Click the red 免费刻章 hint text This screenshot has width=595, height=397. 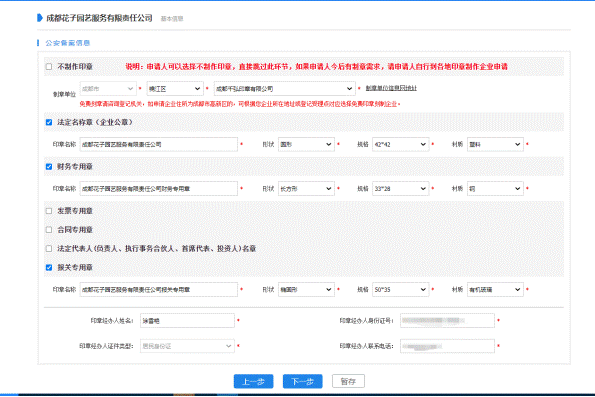coord(240,104)
